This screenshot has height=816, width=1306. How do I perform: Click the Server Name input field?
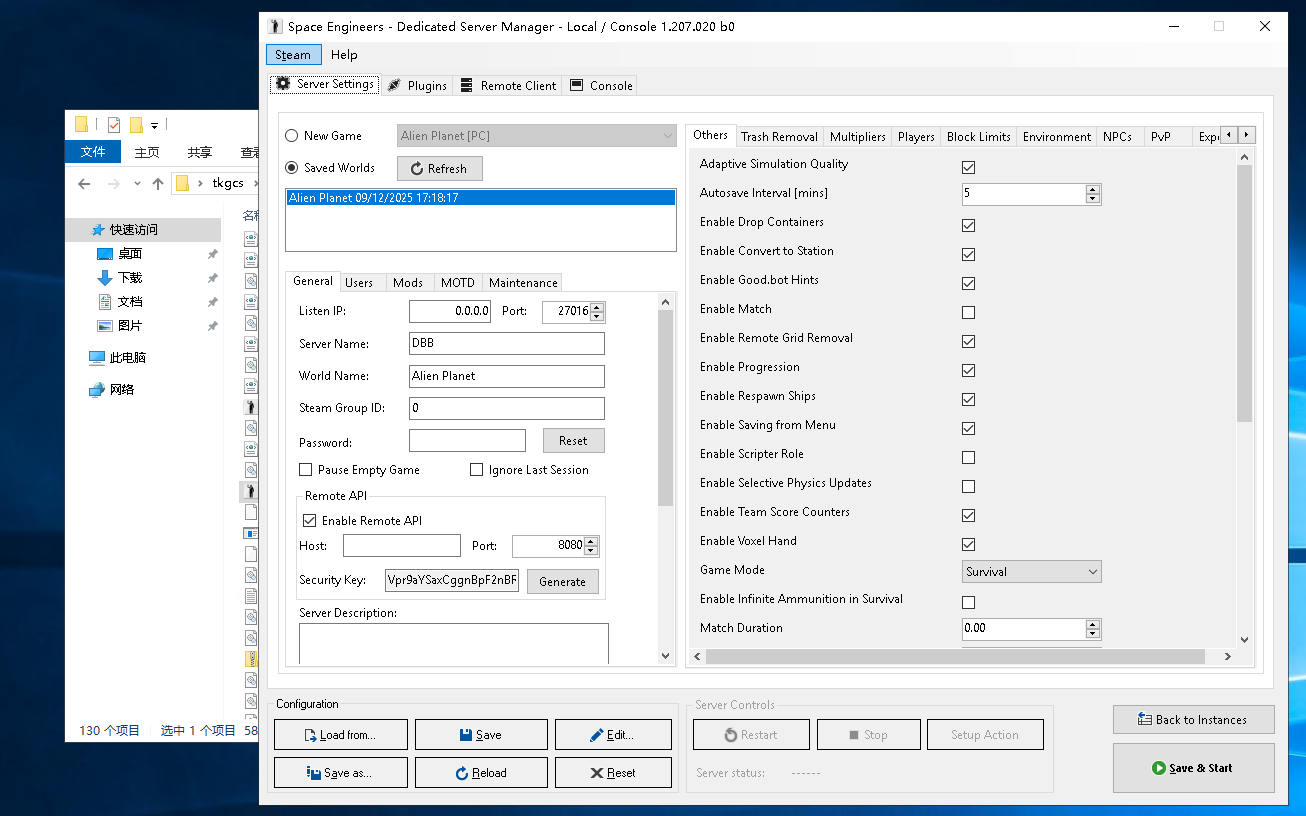click(x=506, y=344)
